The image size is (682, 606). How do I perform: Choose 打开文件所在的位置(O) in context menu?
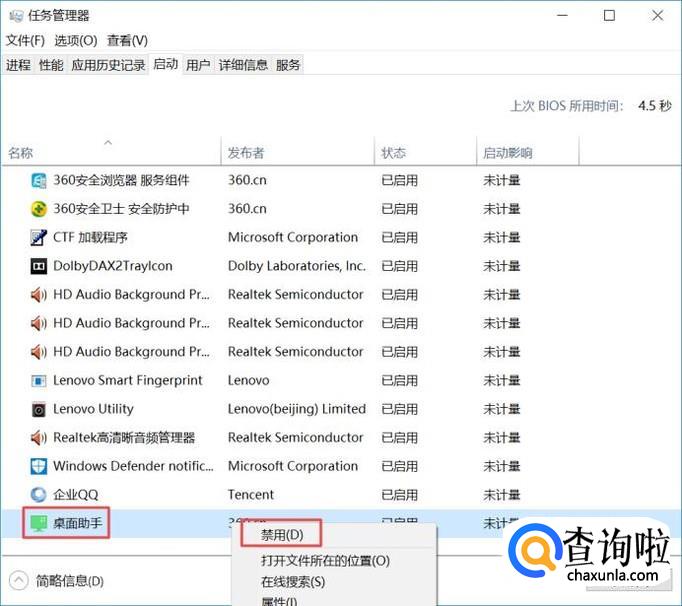pyautogui.click(x=325, y=560)
